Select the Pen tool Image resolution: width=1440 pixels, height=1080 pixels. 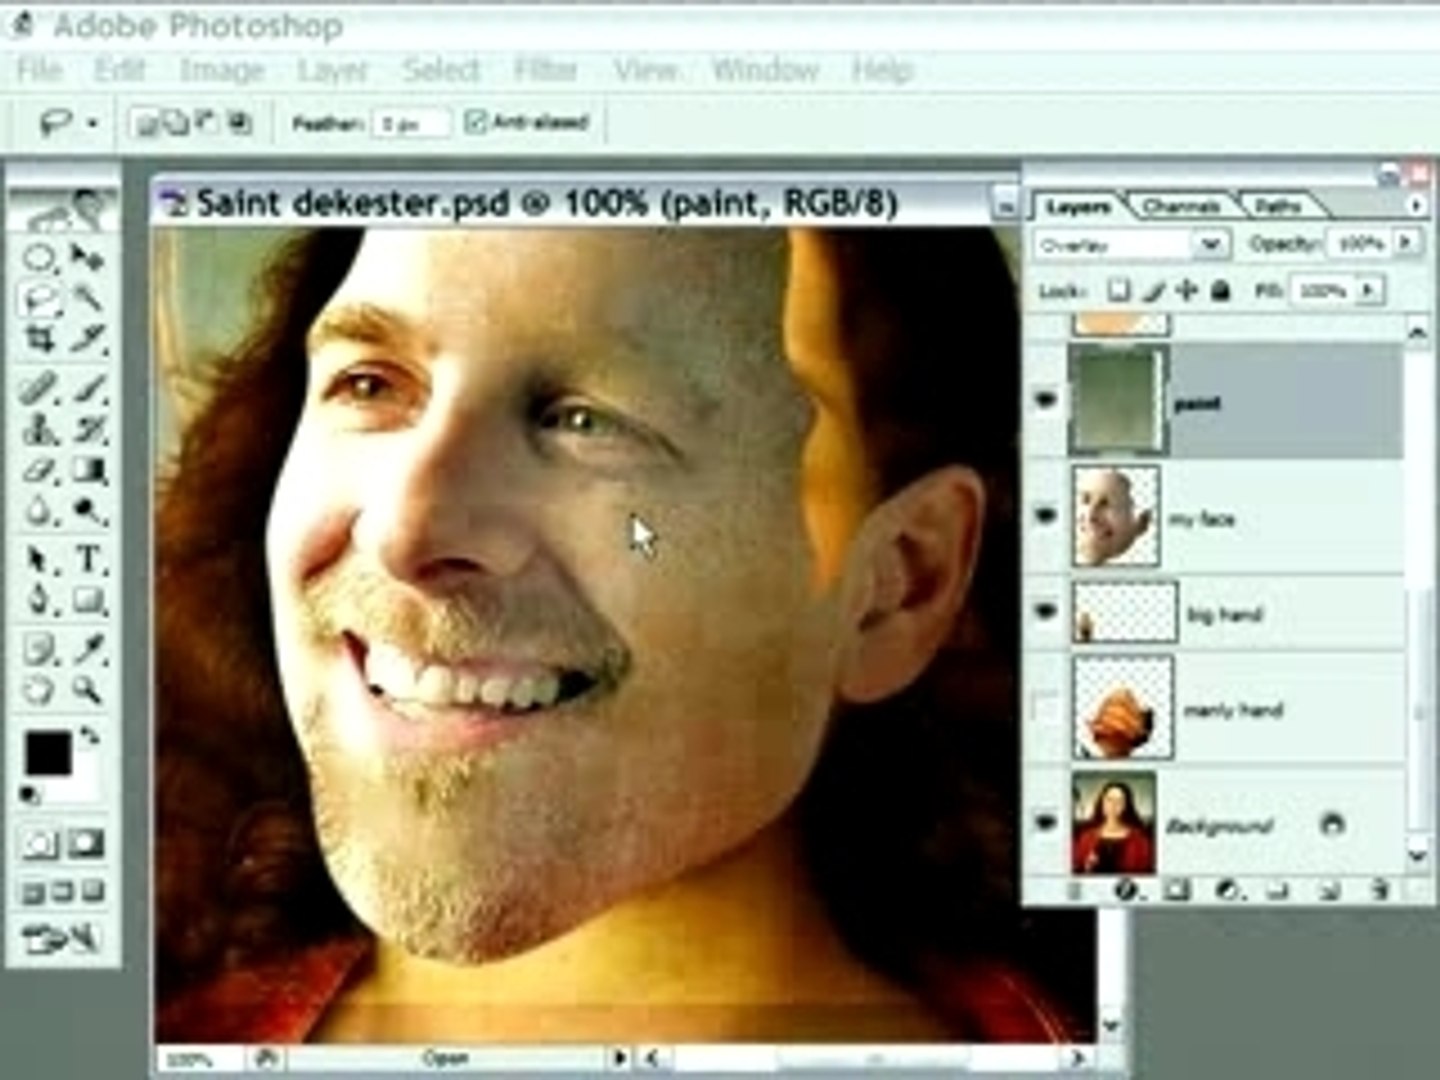pos(40,600)
